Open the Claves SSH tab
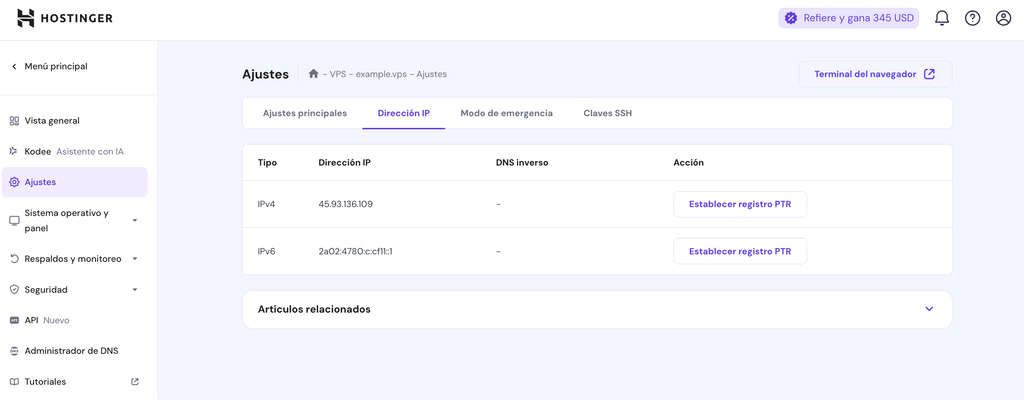The image size is (1024, 400). click(607, 113)
